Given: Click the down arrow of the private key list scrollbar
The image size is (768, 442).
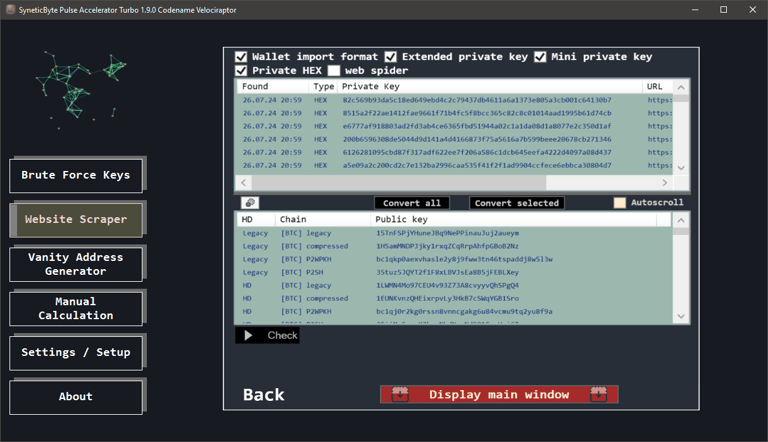Looking at the screenshot, I should tap(681, 168).
